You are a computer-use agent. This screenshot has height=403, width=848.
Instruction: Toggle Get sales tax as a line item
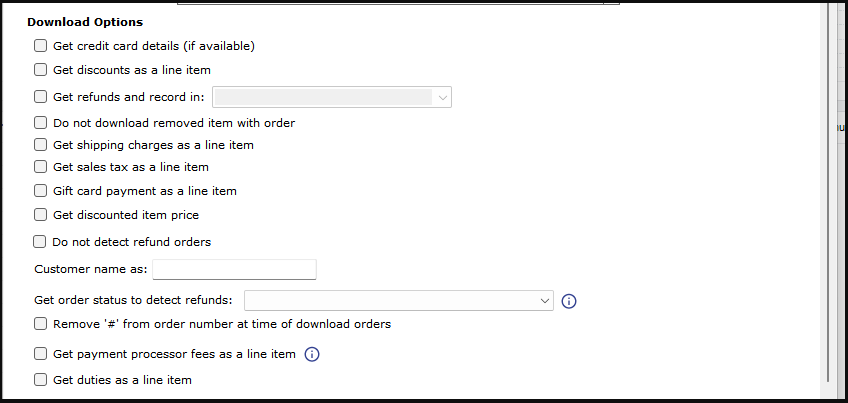point(41,167)
